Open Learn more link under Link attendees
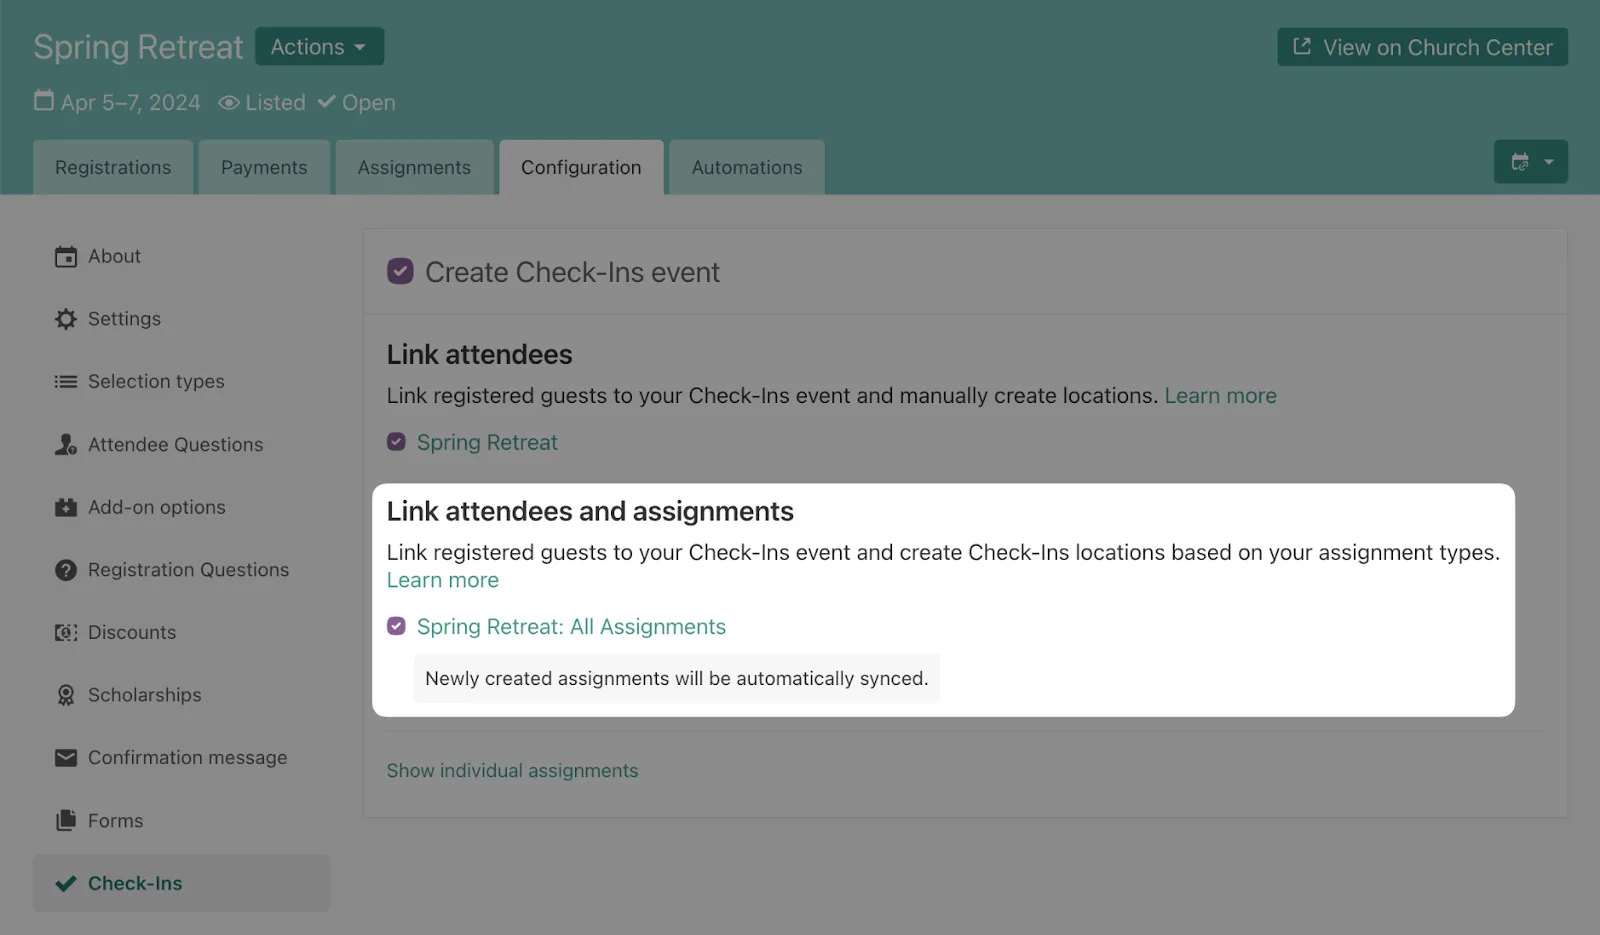Viewport: 1600px width, 935px height. (x=1220, y=396)
